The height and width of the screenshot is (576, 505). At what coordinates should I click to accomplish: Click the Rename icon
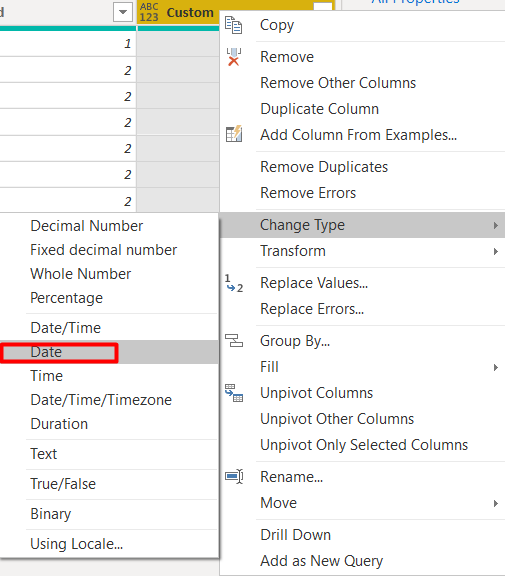pos(234,476)
